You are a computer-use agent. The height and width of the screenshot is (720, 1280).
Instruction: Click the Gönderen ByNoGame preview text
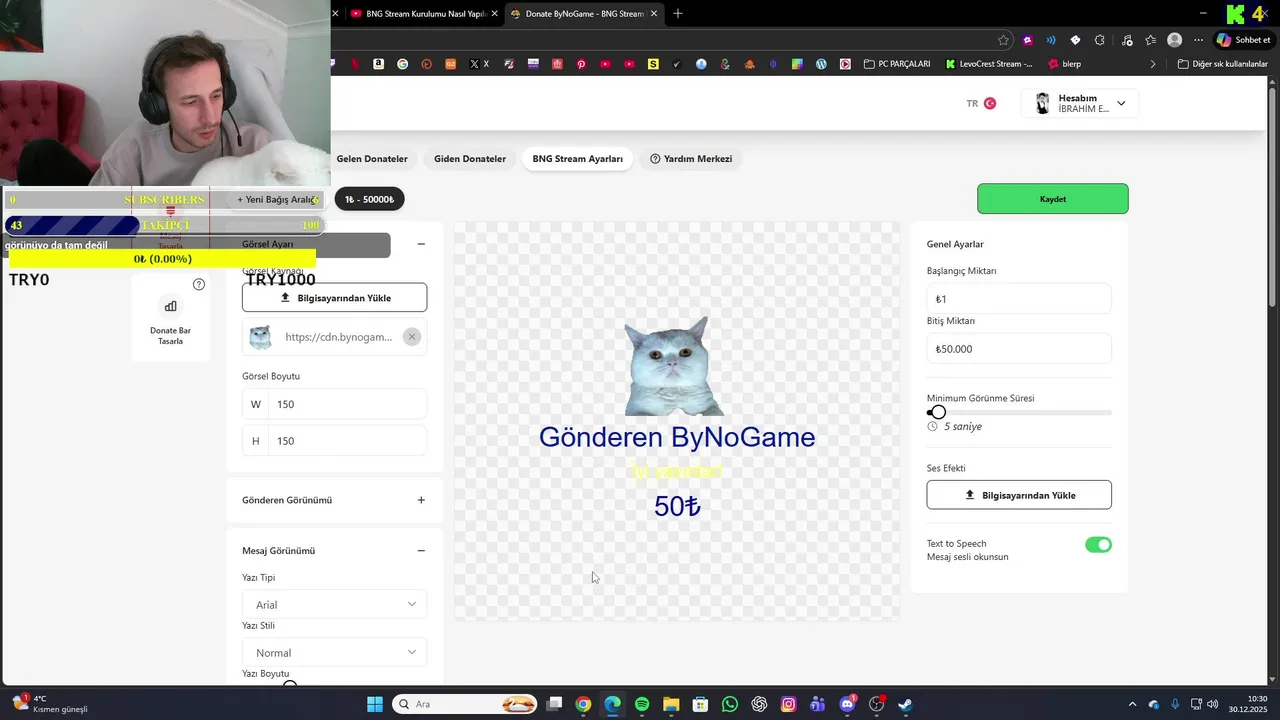(x=677, y=437)
